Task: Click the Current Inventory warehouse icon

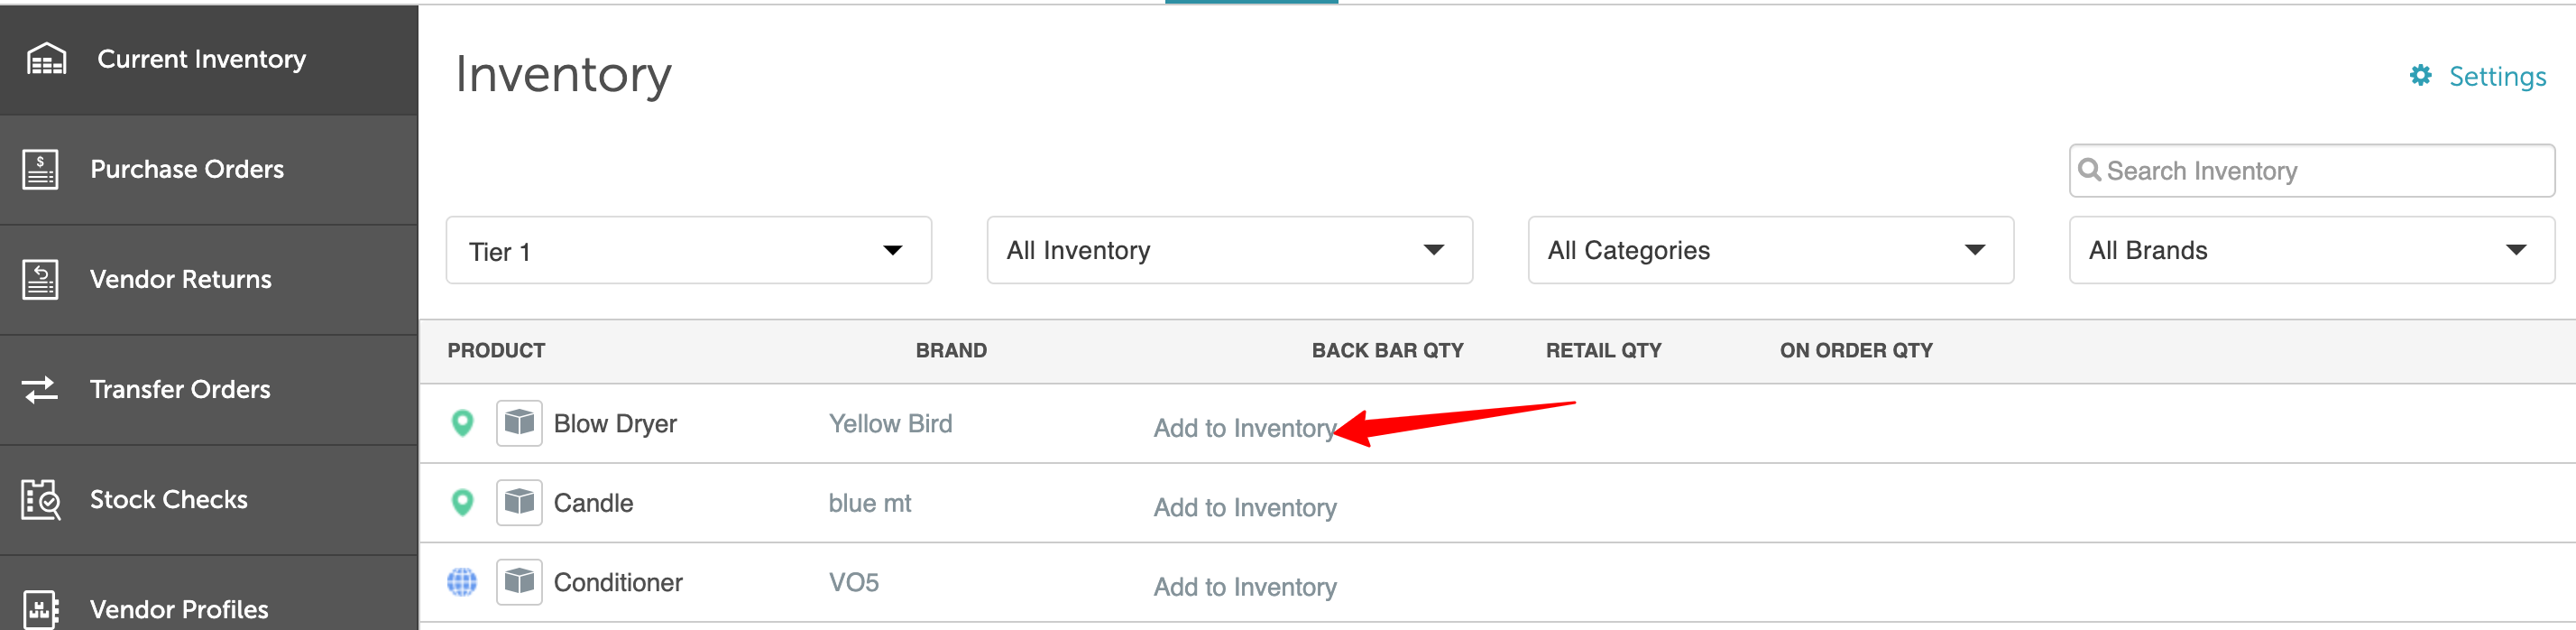Action: [46, 59]
